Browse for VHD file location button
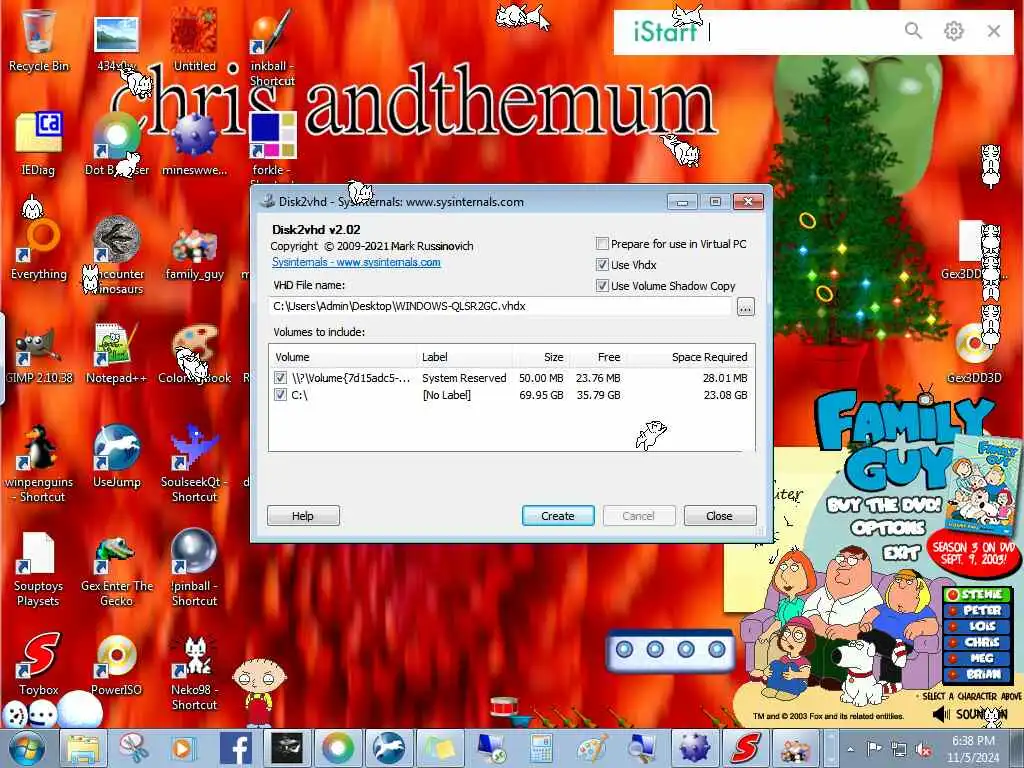 coord(745,306)
